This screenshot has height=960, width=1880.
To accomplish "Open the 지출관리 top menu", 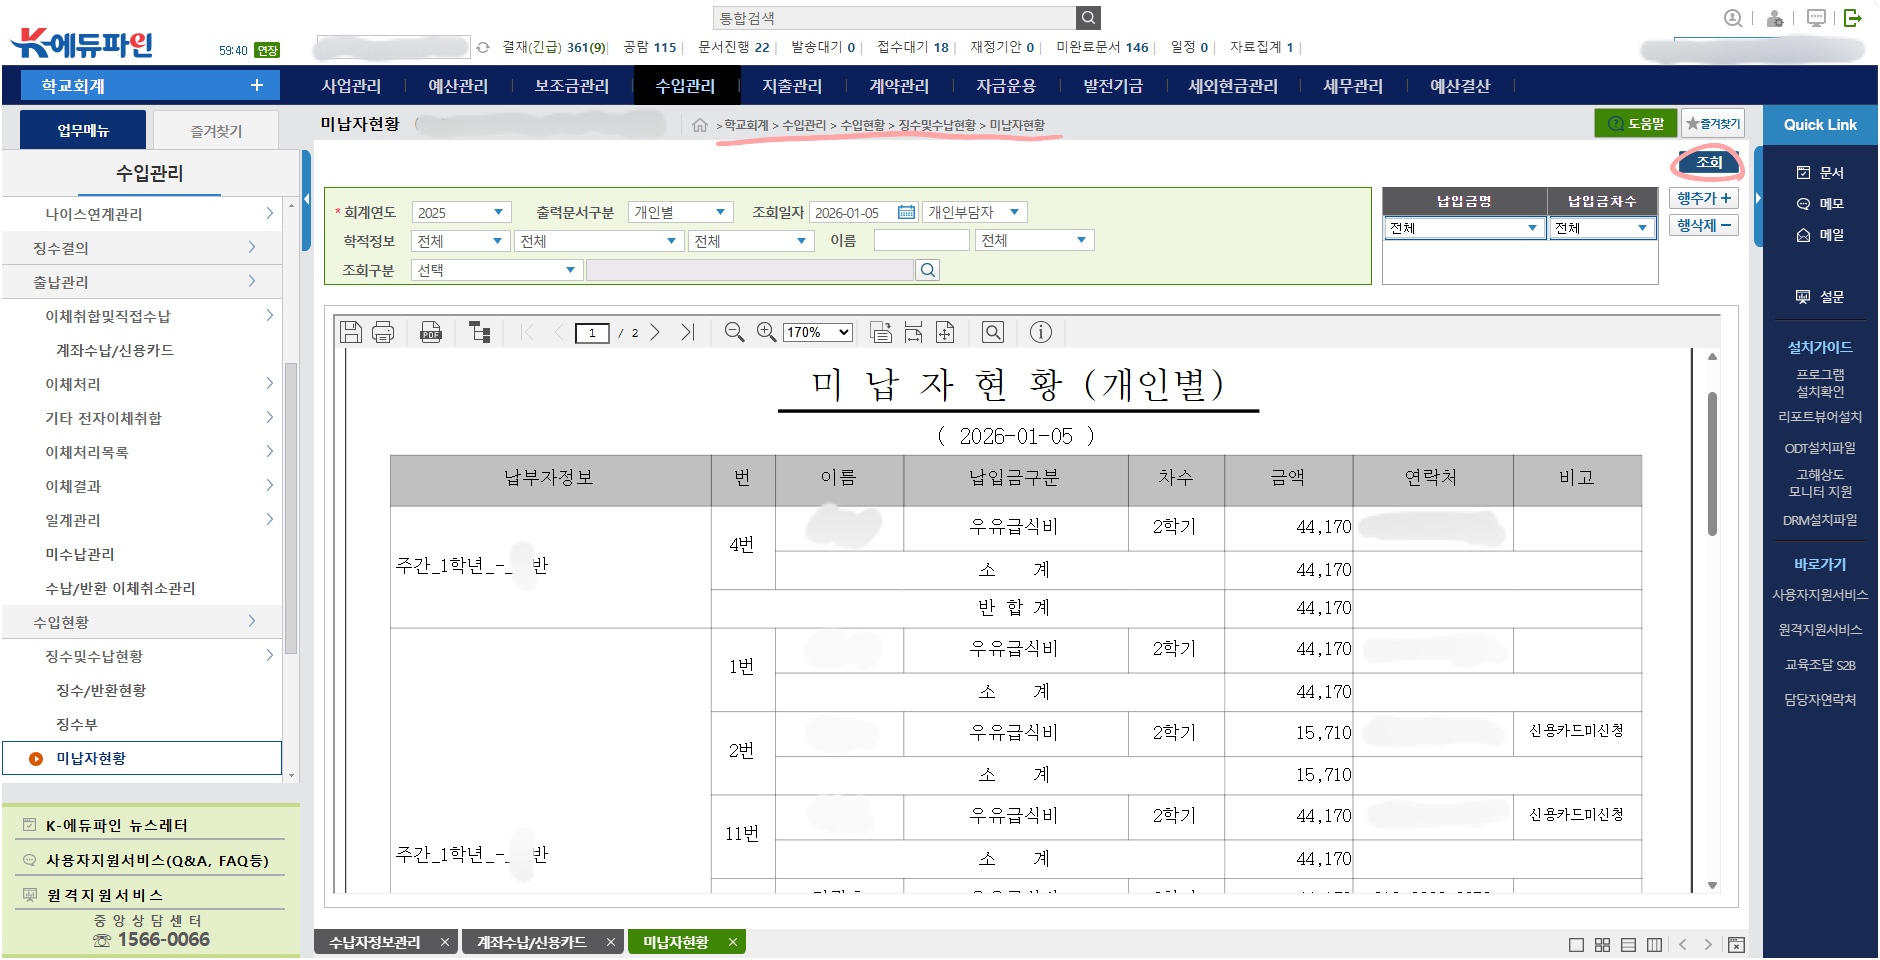I will 791,87.
